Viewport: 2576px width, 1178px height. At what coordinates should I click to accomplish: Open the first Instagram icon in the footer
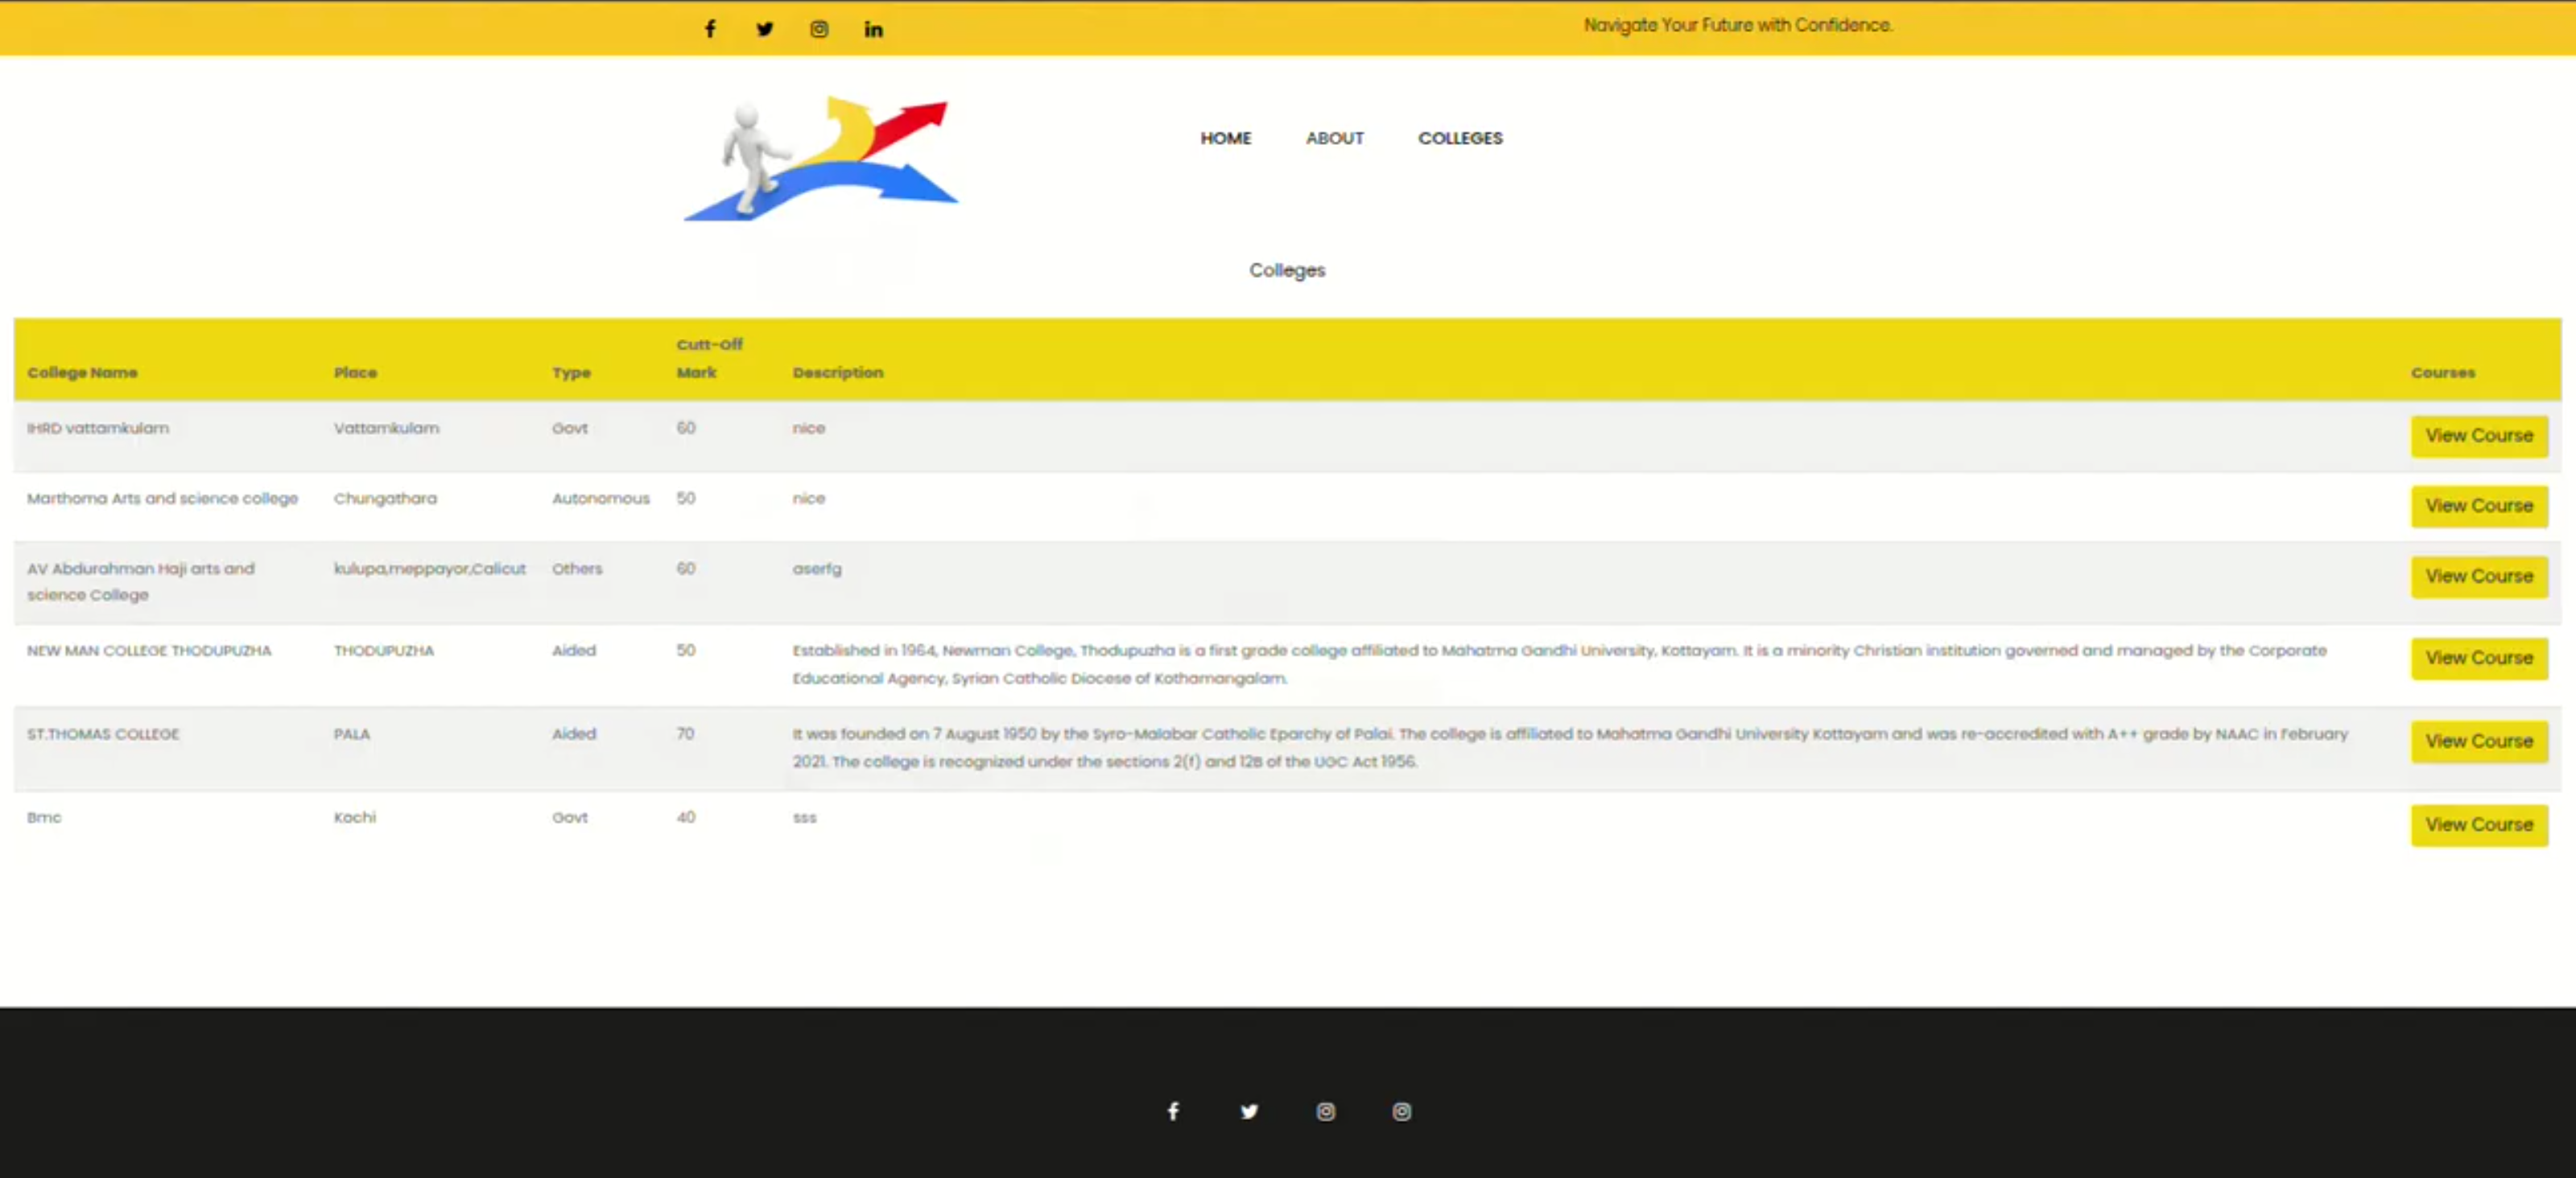(x=1326, y=1111)
